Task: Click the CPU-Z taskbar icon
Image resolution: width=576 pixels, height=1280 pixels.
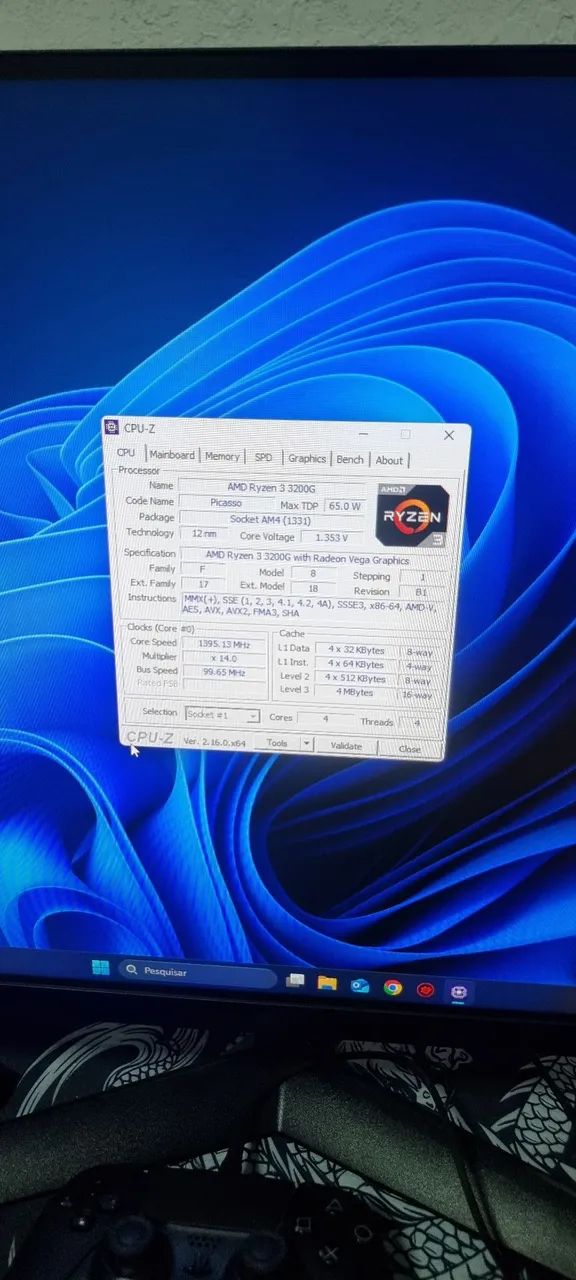Action: [x=459, y=993]
